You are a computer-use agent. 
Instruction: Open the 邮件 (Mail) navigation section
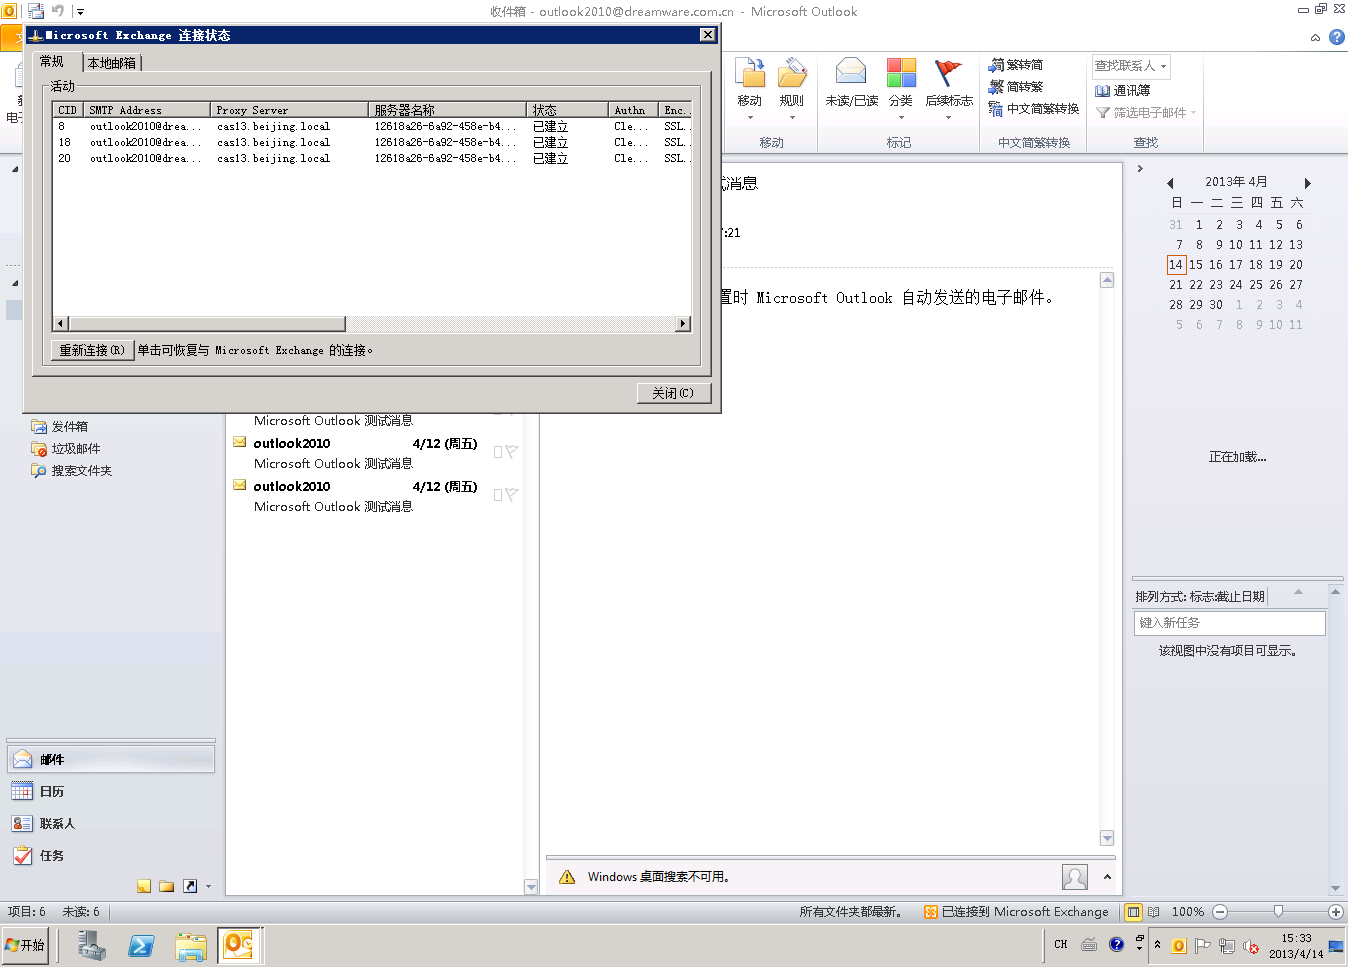[x=111, y=760]
